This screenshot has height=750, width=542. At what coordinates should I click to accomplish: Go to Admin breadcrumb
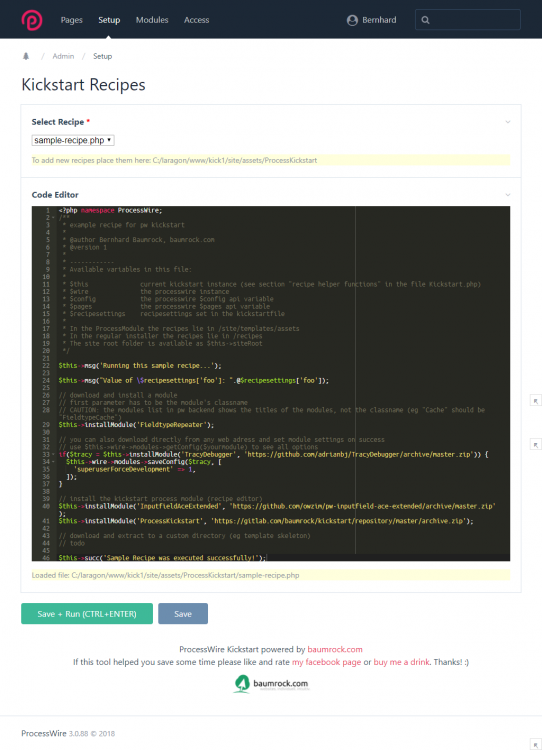tap(63, 56)
